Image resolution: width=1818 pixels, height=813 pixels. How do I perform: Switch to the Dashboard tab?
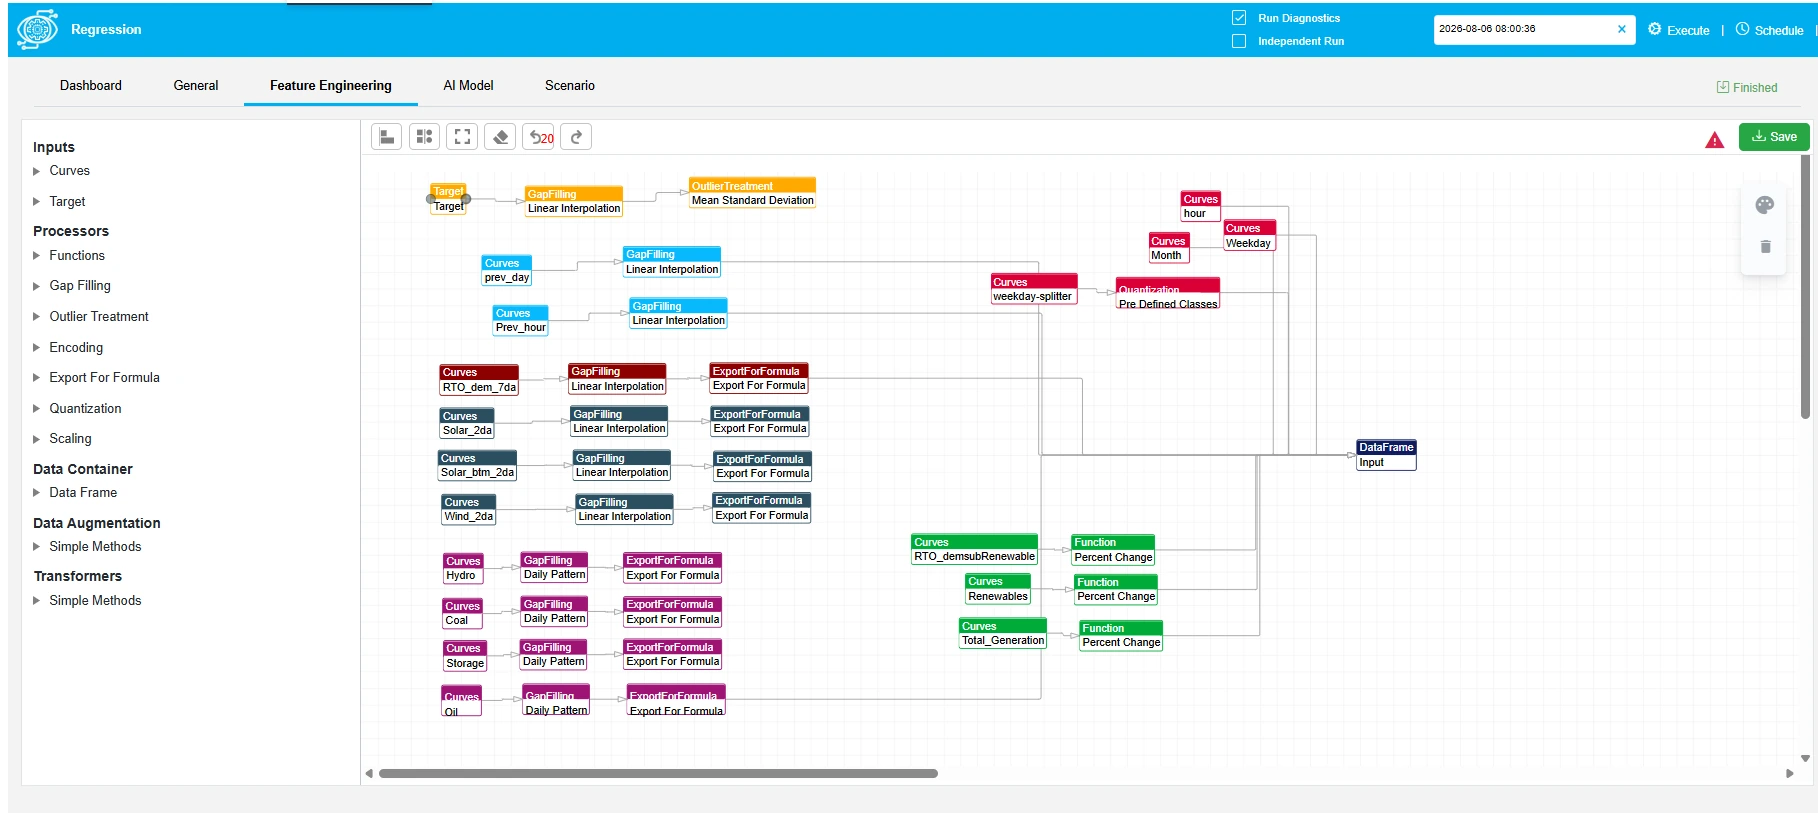pyautogui.click(x=91, y=86)
